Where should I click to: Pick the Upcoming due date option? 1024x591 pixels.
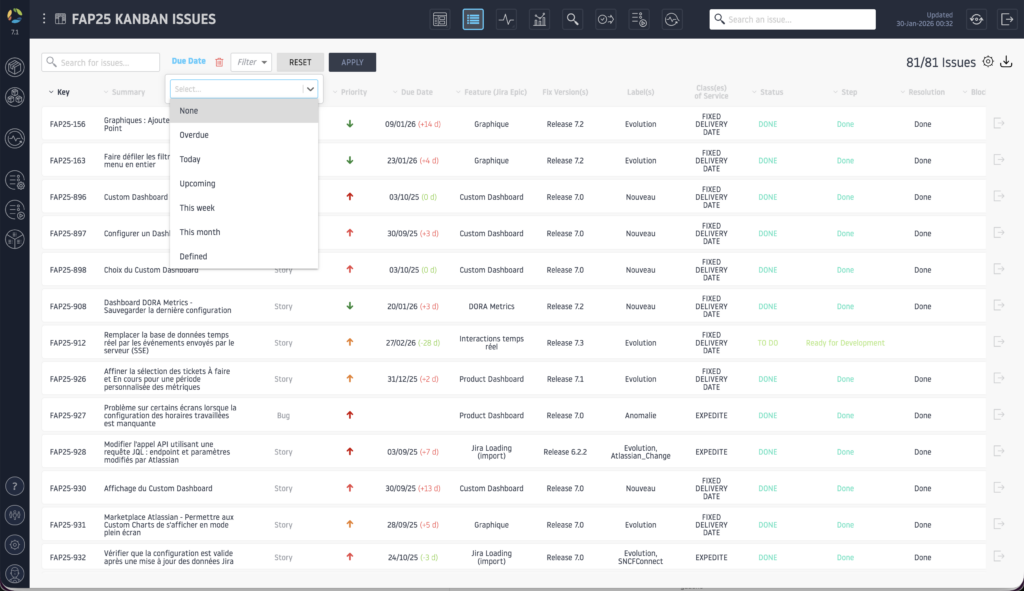pos(197,184)
